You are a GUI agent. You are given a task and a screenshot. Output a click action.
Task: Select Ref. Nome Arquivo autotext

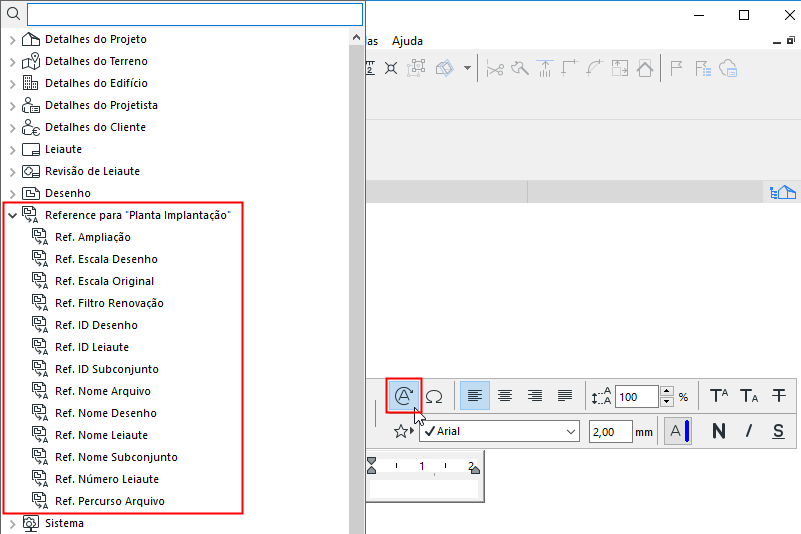103,391
